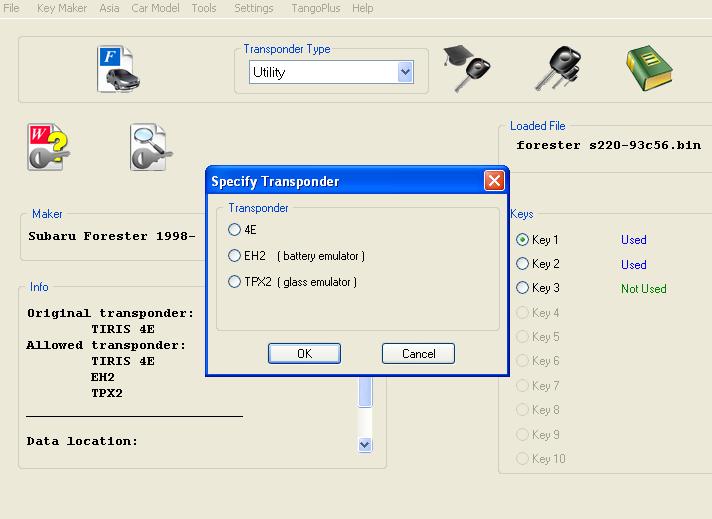Open the TangoPlus menu

[x=316, y=8]
